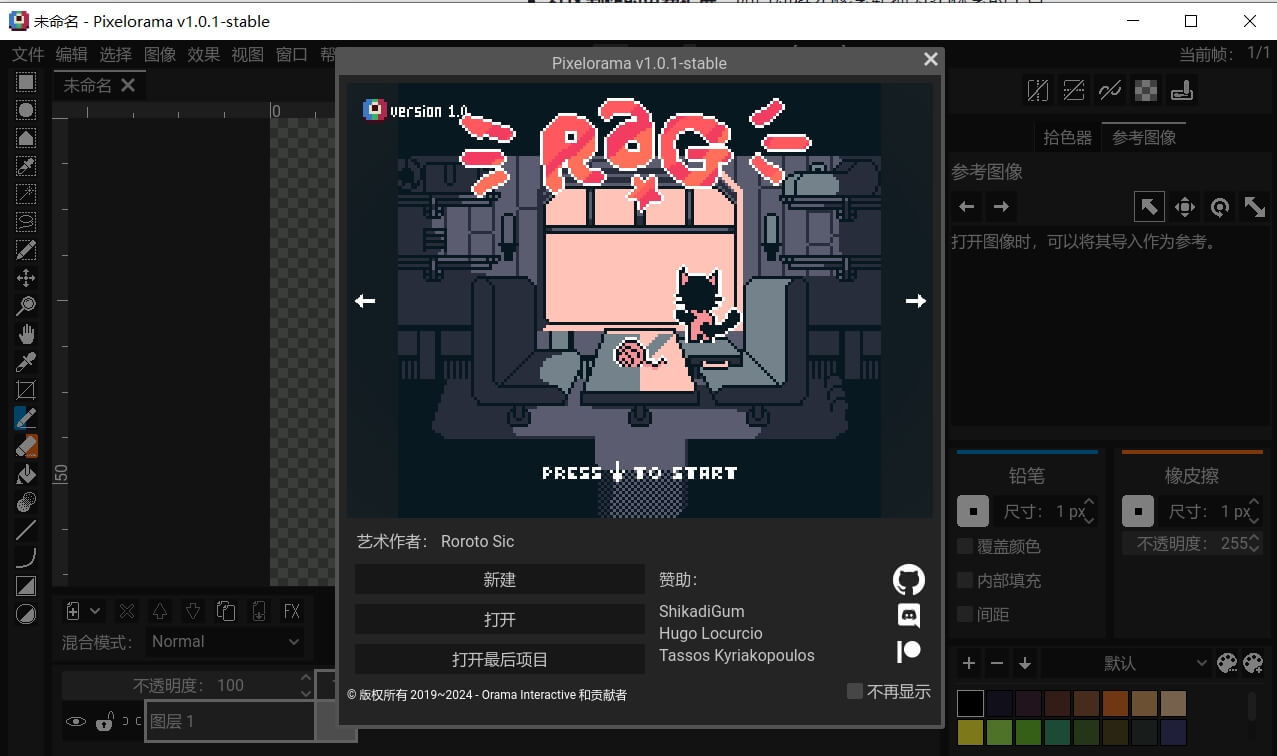This screenshot has height=756, width=1277.
Task: Toggle pixel perfect mode
Action: pos(1110,91)
